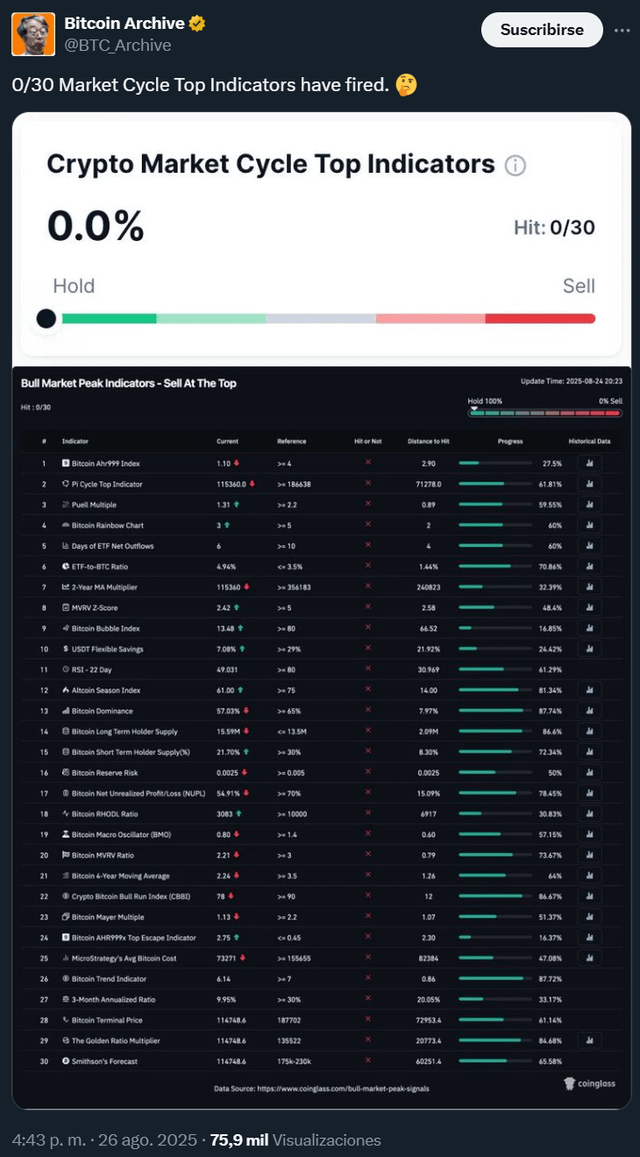The height and width of the screenshot is (1157, 640).
Task: Click the verified badge next to Bitcoin Archive
Action: pyautogui.click(x=196, y=24)
